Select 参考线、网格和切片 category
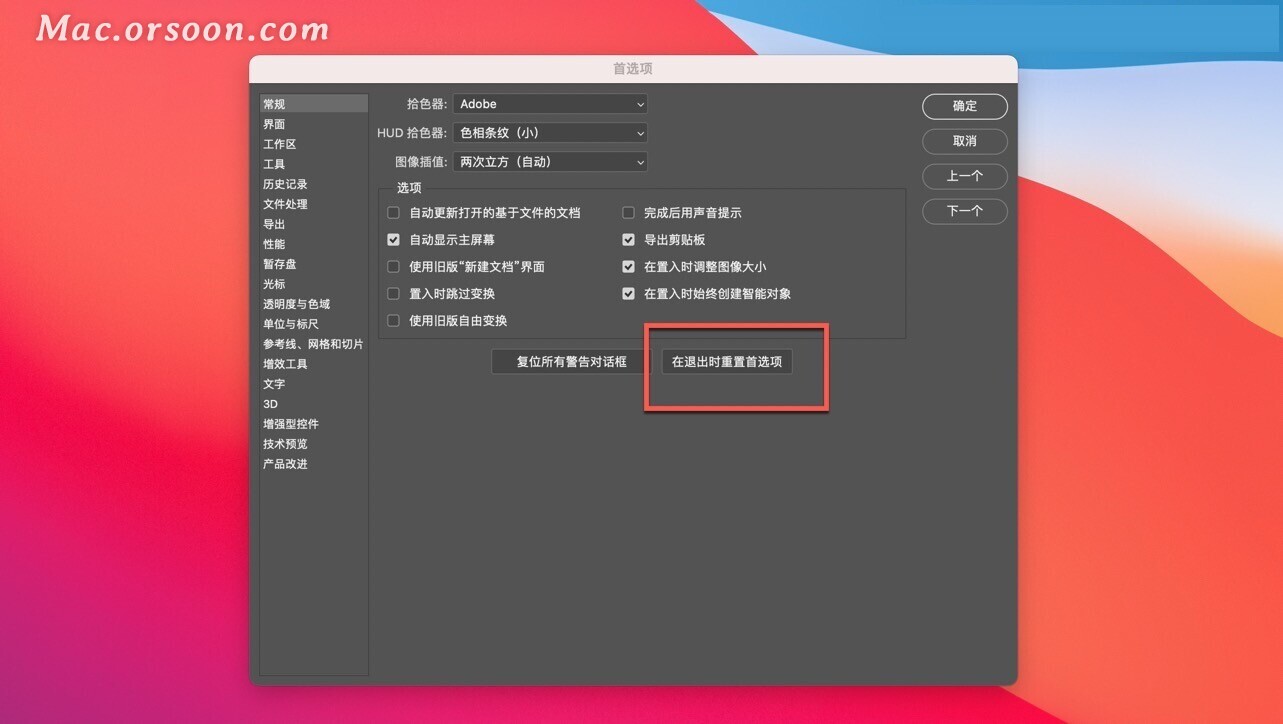 point(314,344)
